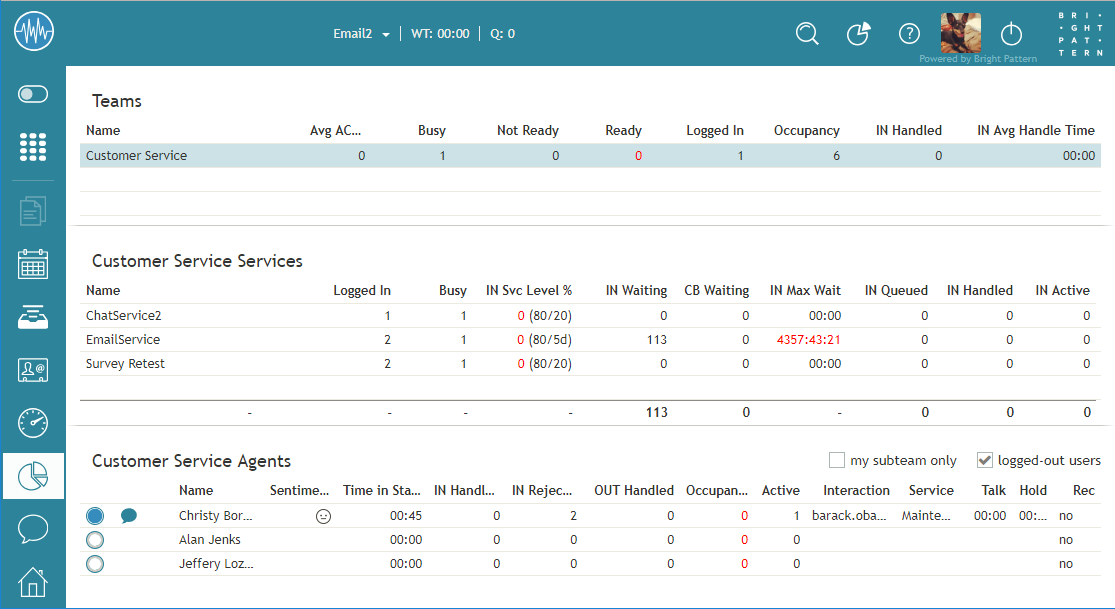Image resolution: width=1115 pixels, height=609 pixels.
Task: Sort agents by Time in Sta... header
Action: [382, 490]
